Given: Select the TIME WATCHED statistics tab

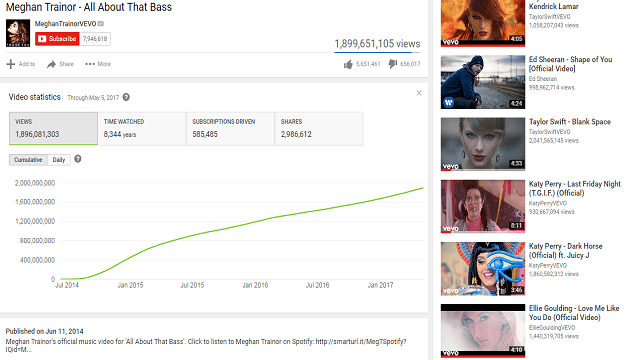Looking at the screenshot, I should click(142, 129).
